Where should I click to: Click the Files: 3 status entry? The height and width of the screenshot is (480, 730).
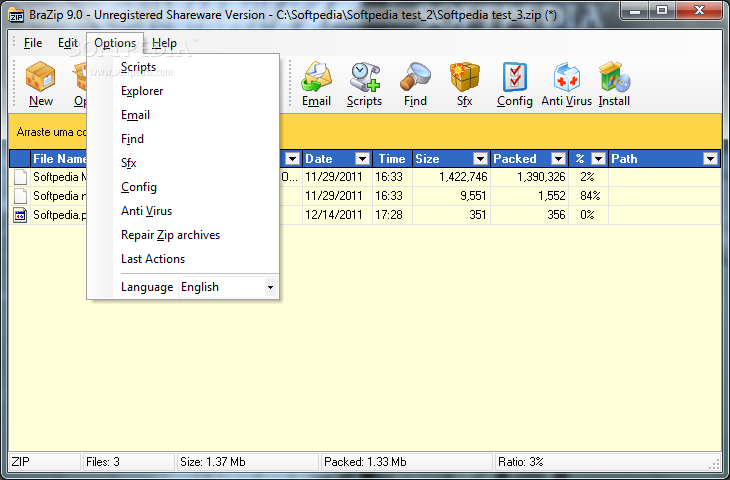(128, 462)
